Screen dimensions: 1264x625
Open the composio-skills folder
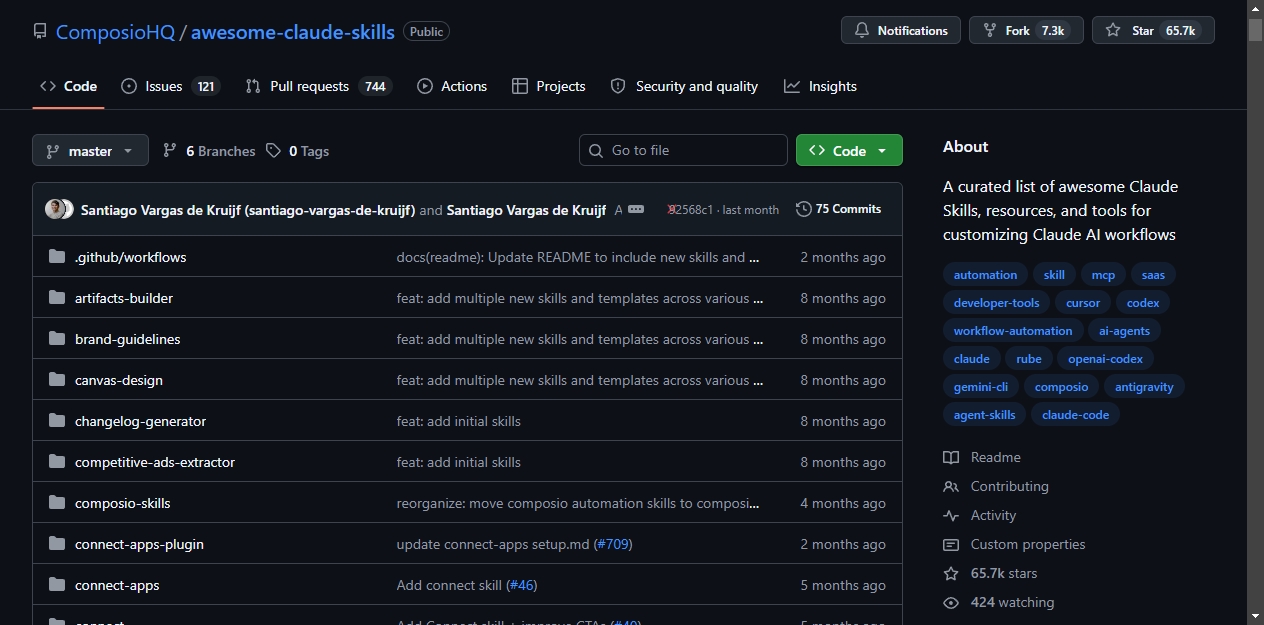123,503
